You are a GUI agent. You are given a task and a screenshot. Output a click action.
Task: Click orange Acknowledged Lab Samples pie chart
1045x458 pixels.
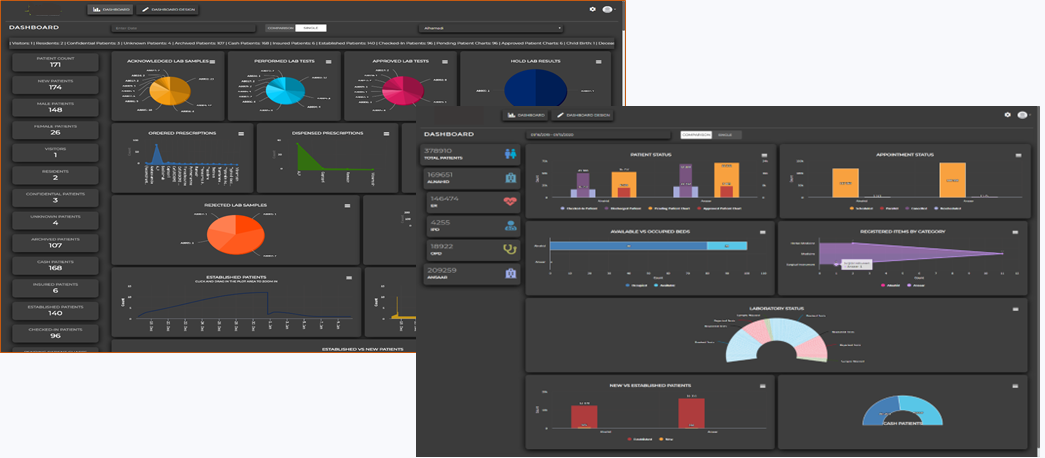click(171, 91)
